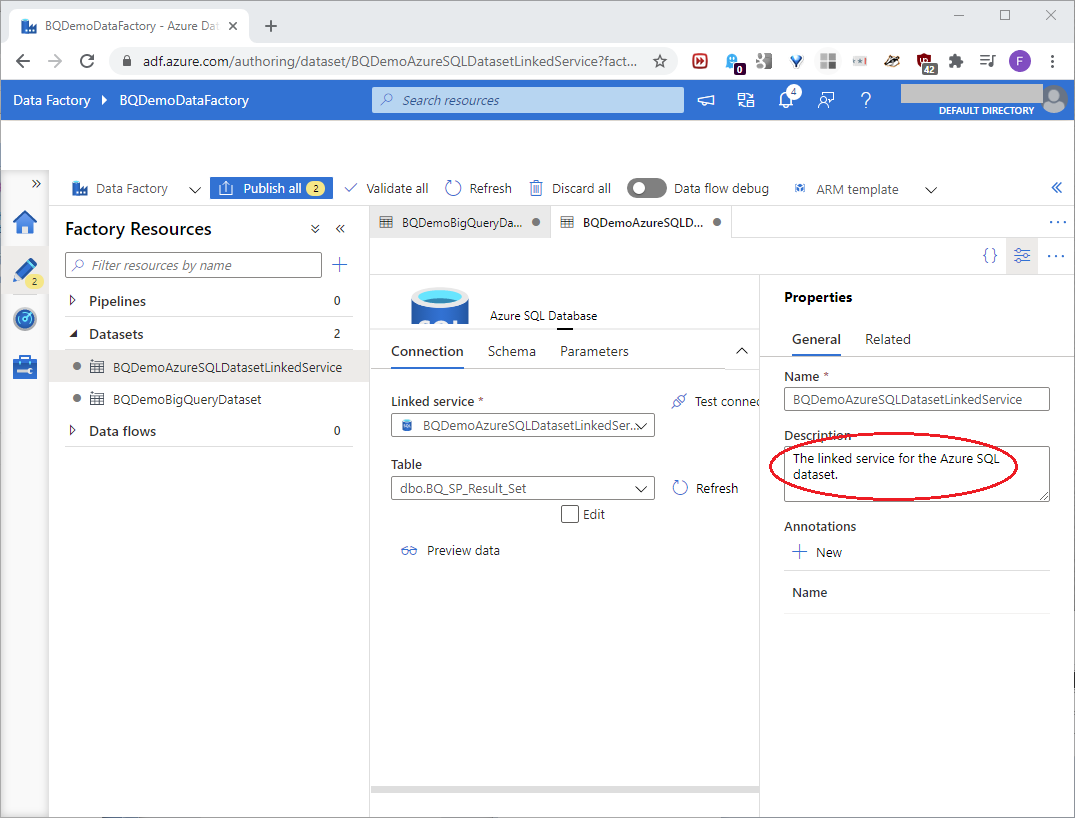1075x818 pixels.
Task: Open the Linked service dropdown
Action: point(522,426)
